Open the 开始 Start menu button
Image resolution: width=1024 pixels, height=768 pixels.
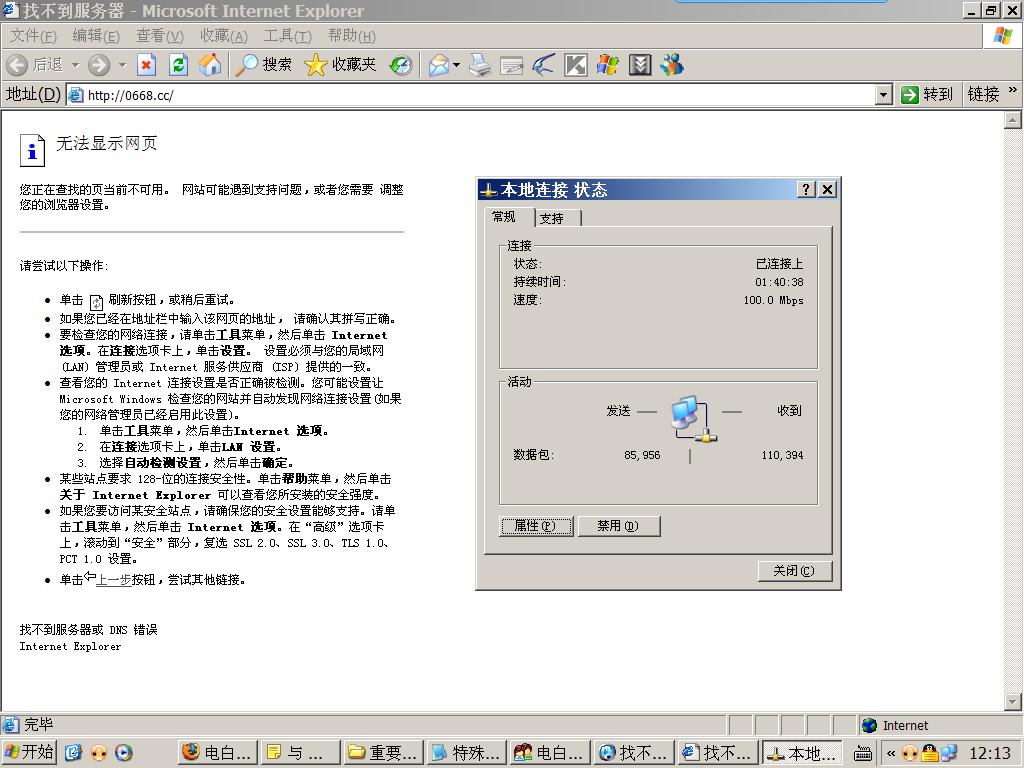coord(29,753)
